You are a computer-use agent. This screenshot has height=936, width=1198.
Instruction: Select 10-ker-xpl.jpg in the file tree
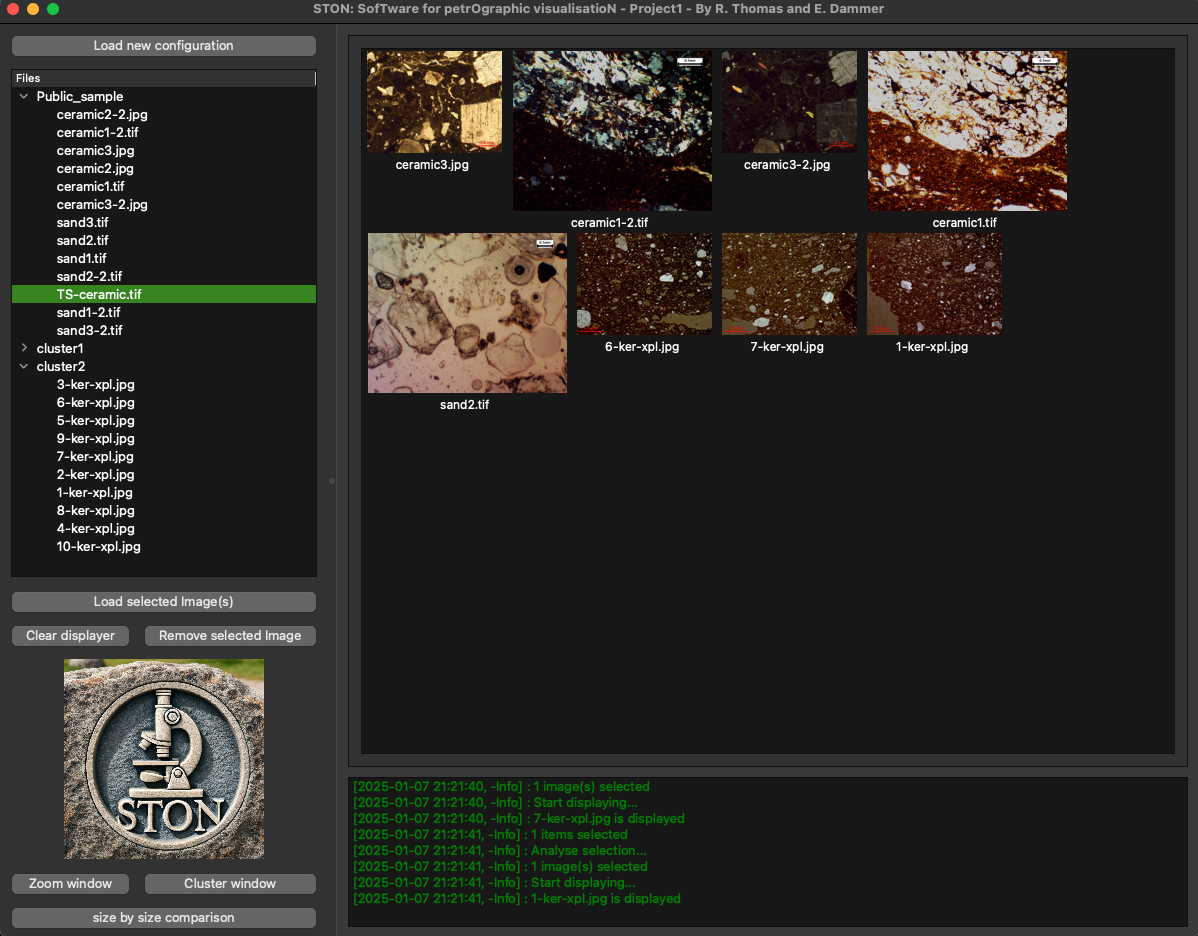tap(99, 547)
